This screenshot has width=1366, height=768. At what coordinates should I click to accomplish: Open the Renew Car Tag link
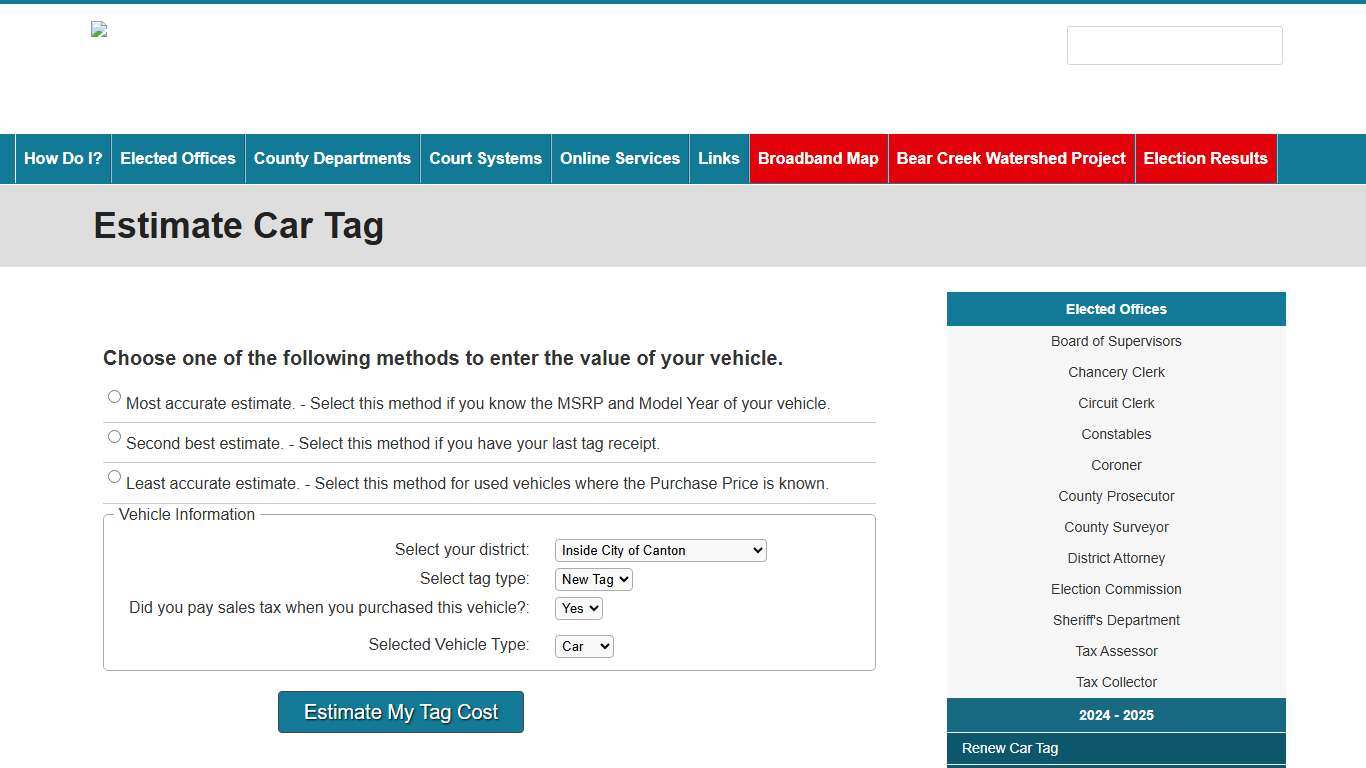point(1009,748)
